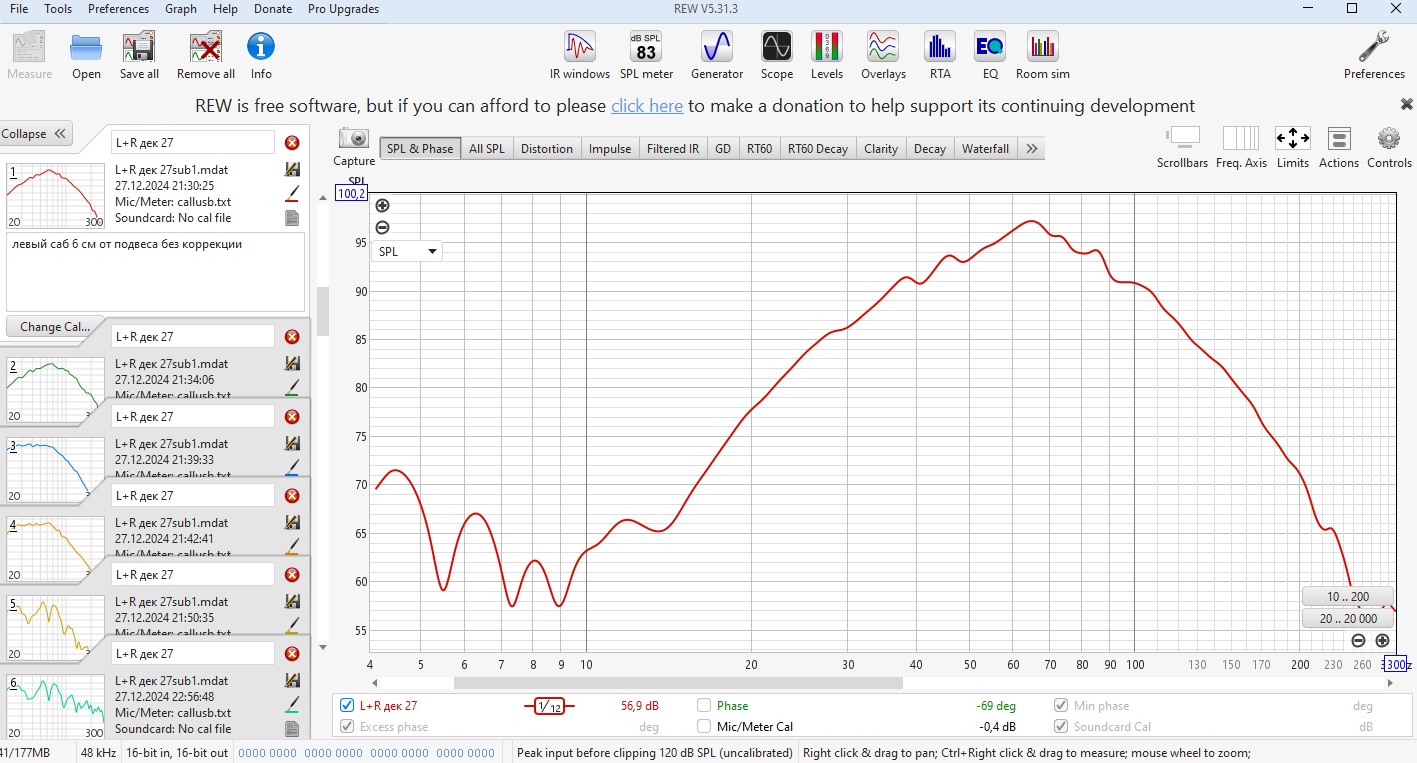Switch to the Waterfall tab

point(985,149)
